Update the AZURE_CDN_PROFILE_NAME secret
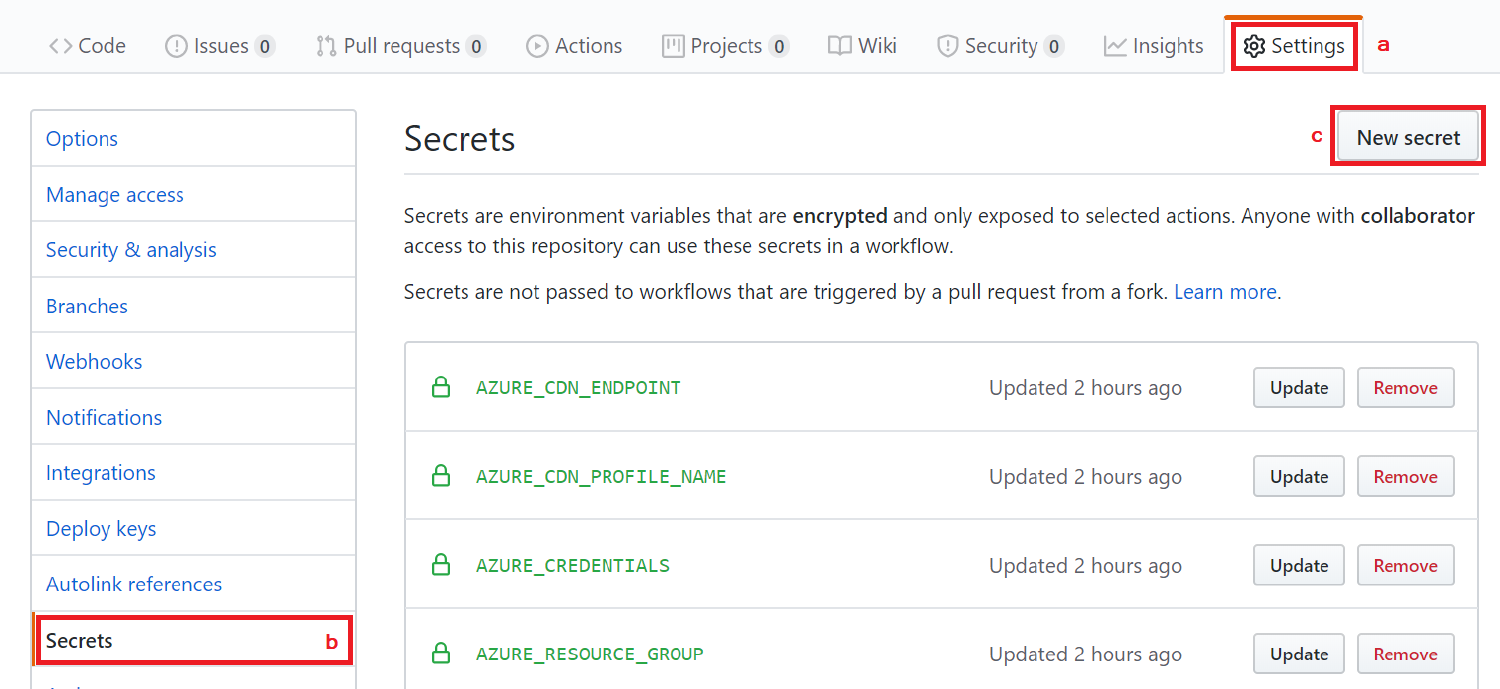This screenshot has height=689, width=1500. (1298, 477)
